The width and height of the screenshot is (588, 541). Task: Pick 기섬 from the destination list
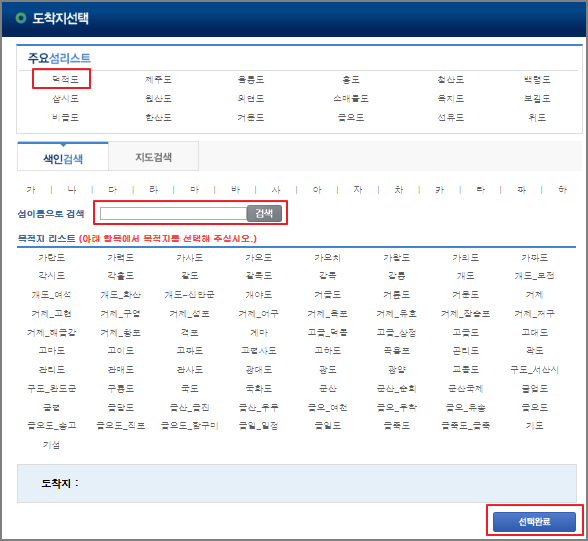point(52,445)
